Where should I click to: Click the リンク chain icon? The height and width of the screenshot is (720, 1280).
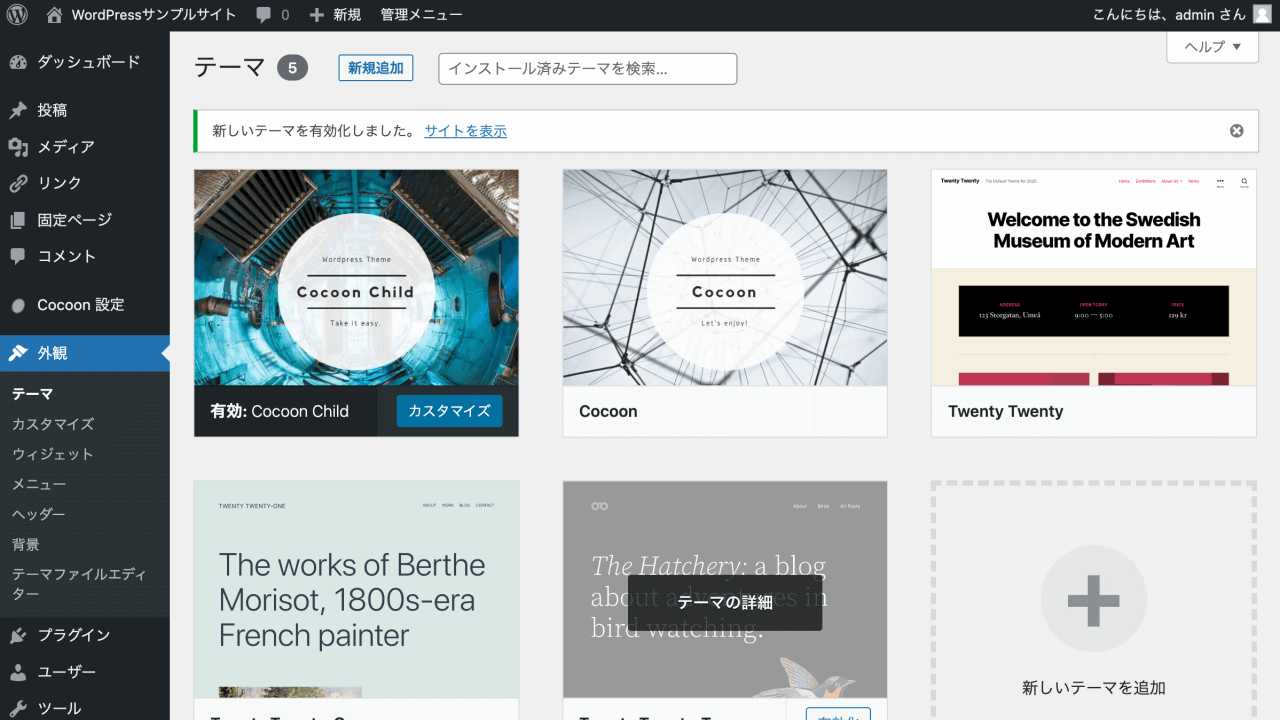pos(18,183)
